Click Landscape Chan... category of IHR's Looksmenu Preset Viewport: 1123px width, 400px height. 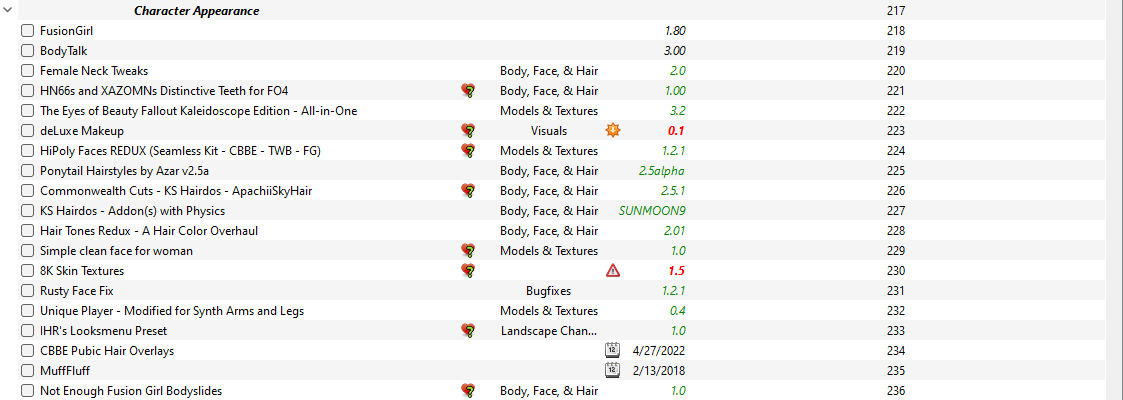[x=549, y=331]
